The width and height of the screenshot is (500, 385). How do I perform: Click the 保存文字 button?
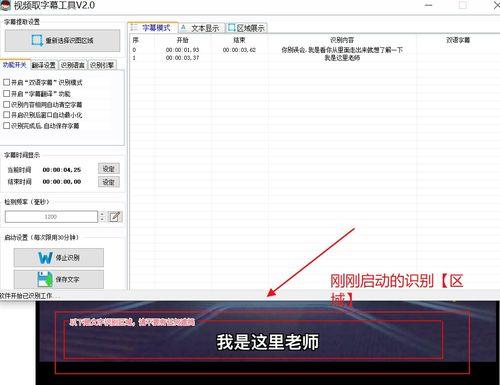pyautogui.click(x=59, y=279)
